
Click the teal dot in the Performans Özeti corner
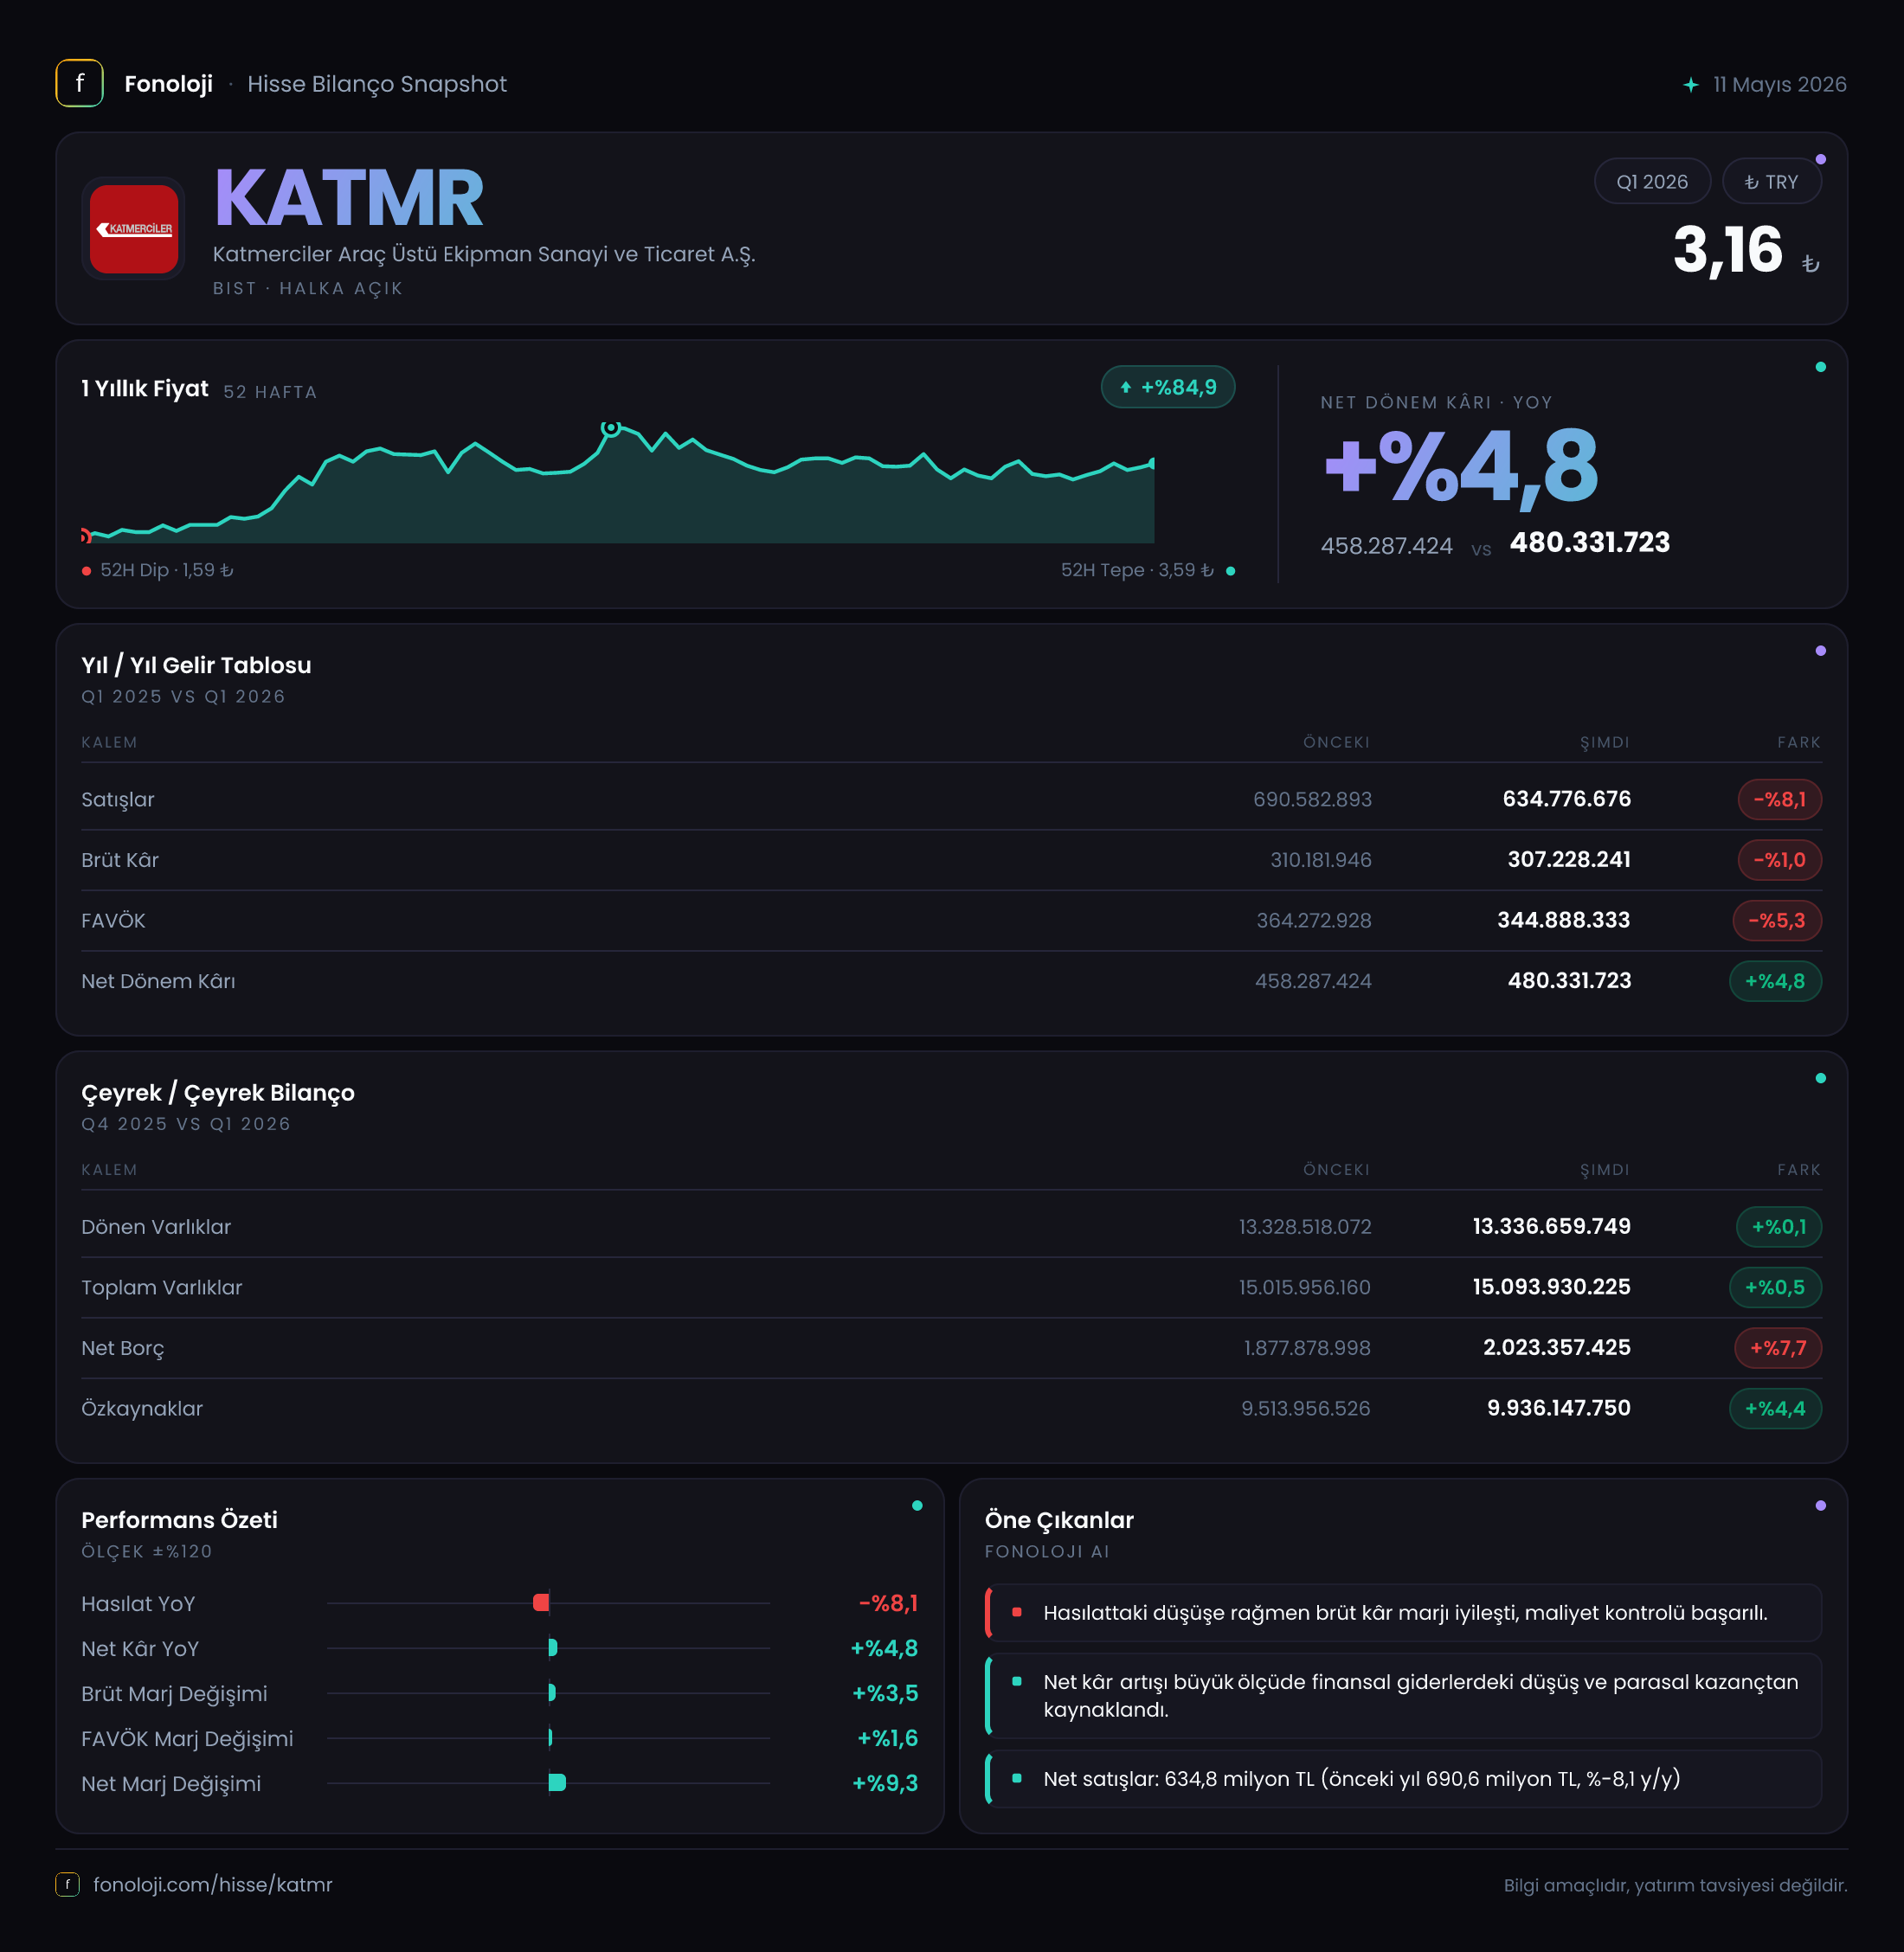[917, 1505]
